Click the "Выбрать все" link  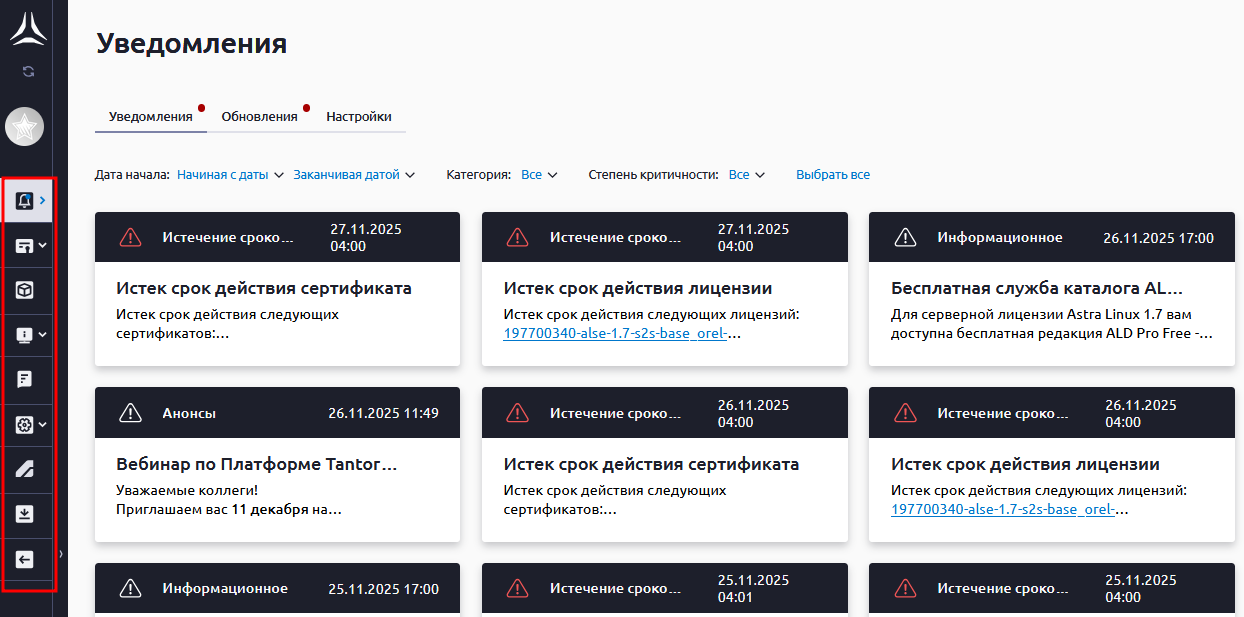pos(832,175)
